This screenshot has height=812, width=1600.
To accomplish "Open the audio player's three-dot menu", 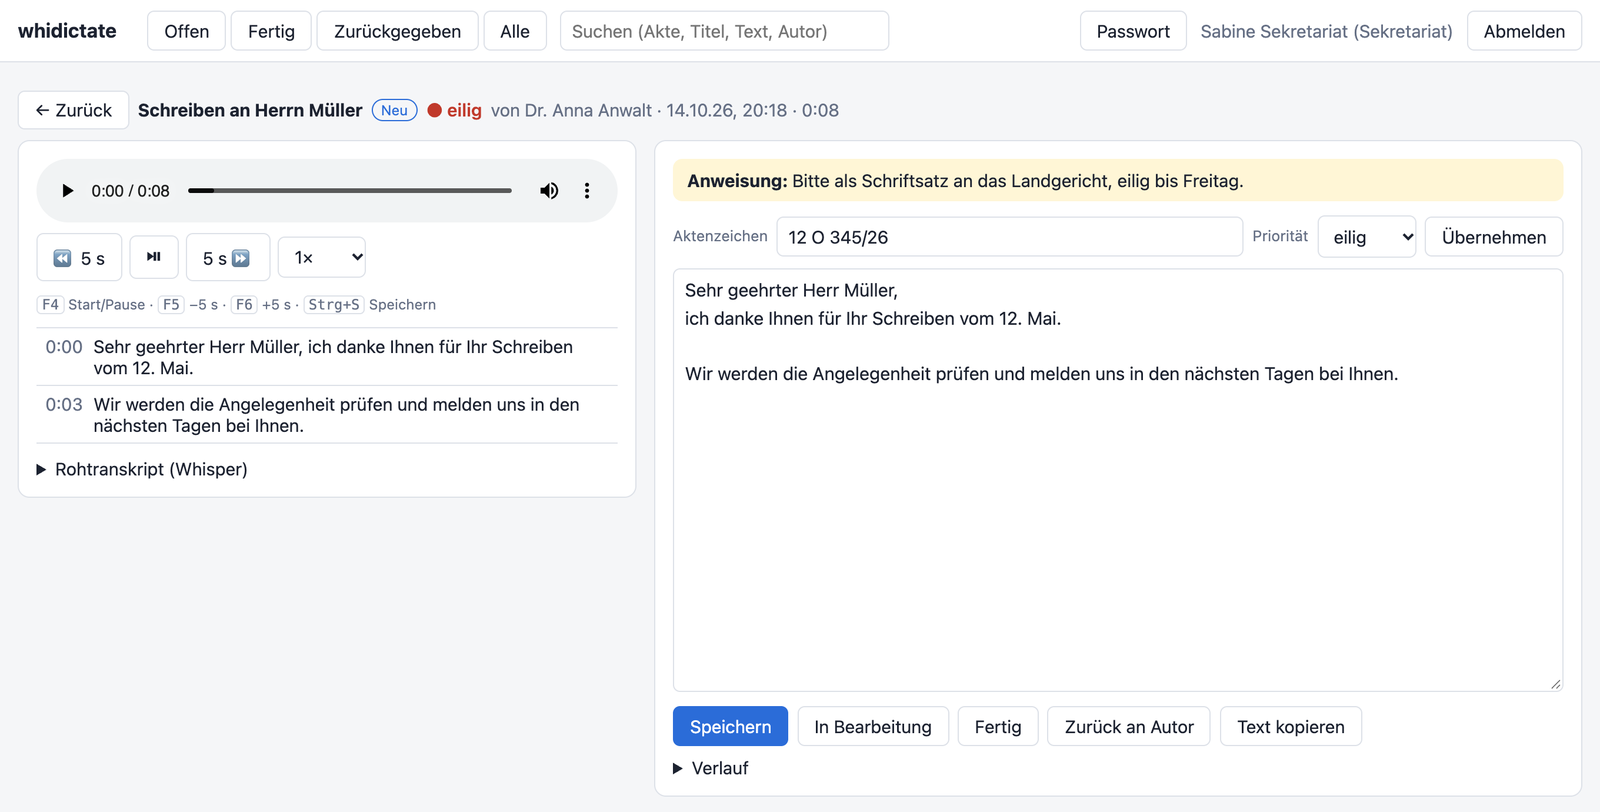I will tap(587, 191).
